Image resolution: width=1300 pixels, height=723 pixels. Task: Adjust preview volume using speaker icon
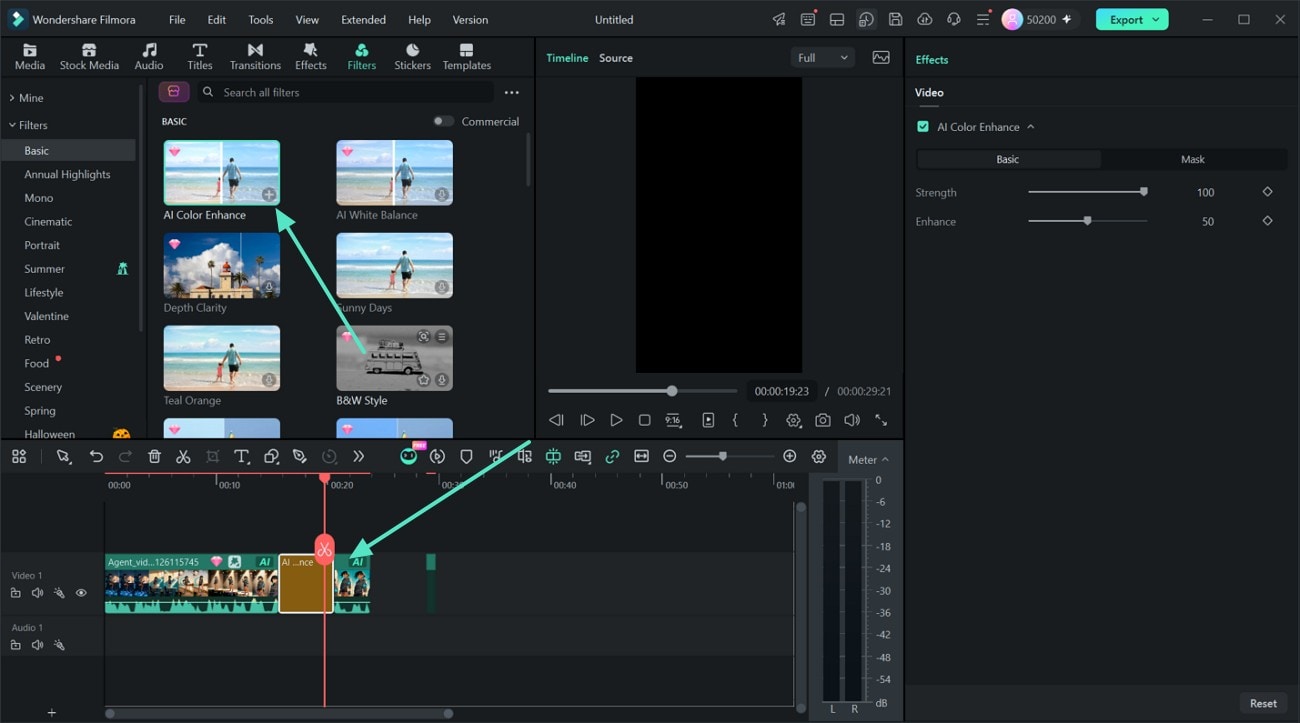coord(852,421)
